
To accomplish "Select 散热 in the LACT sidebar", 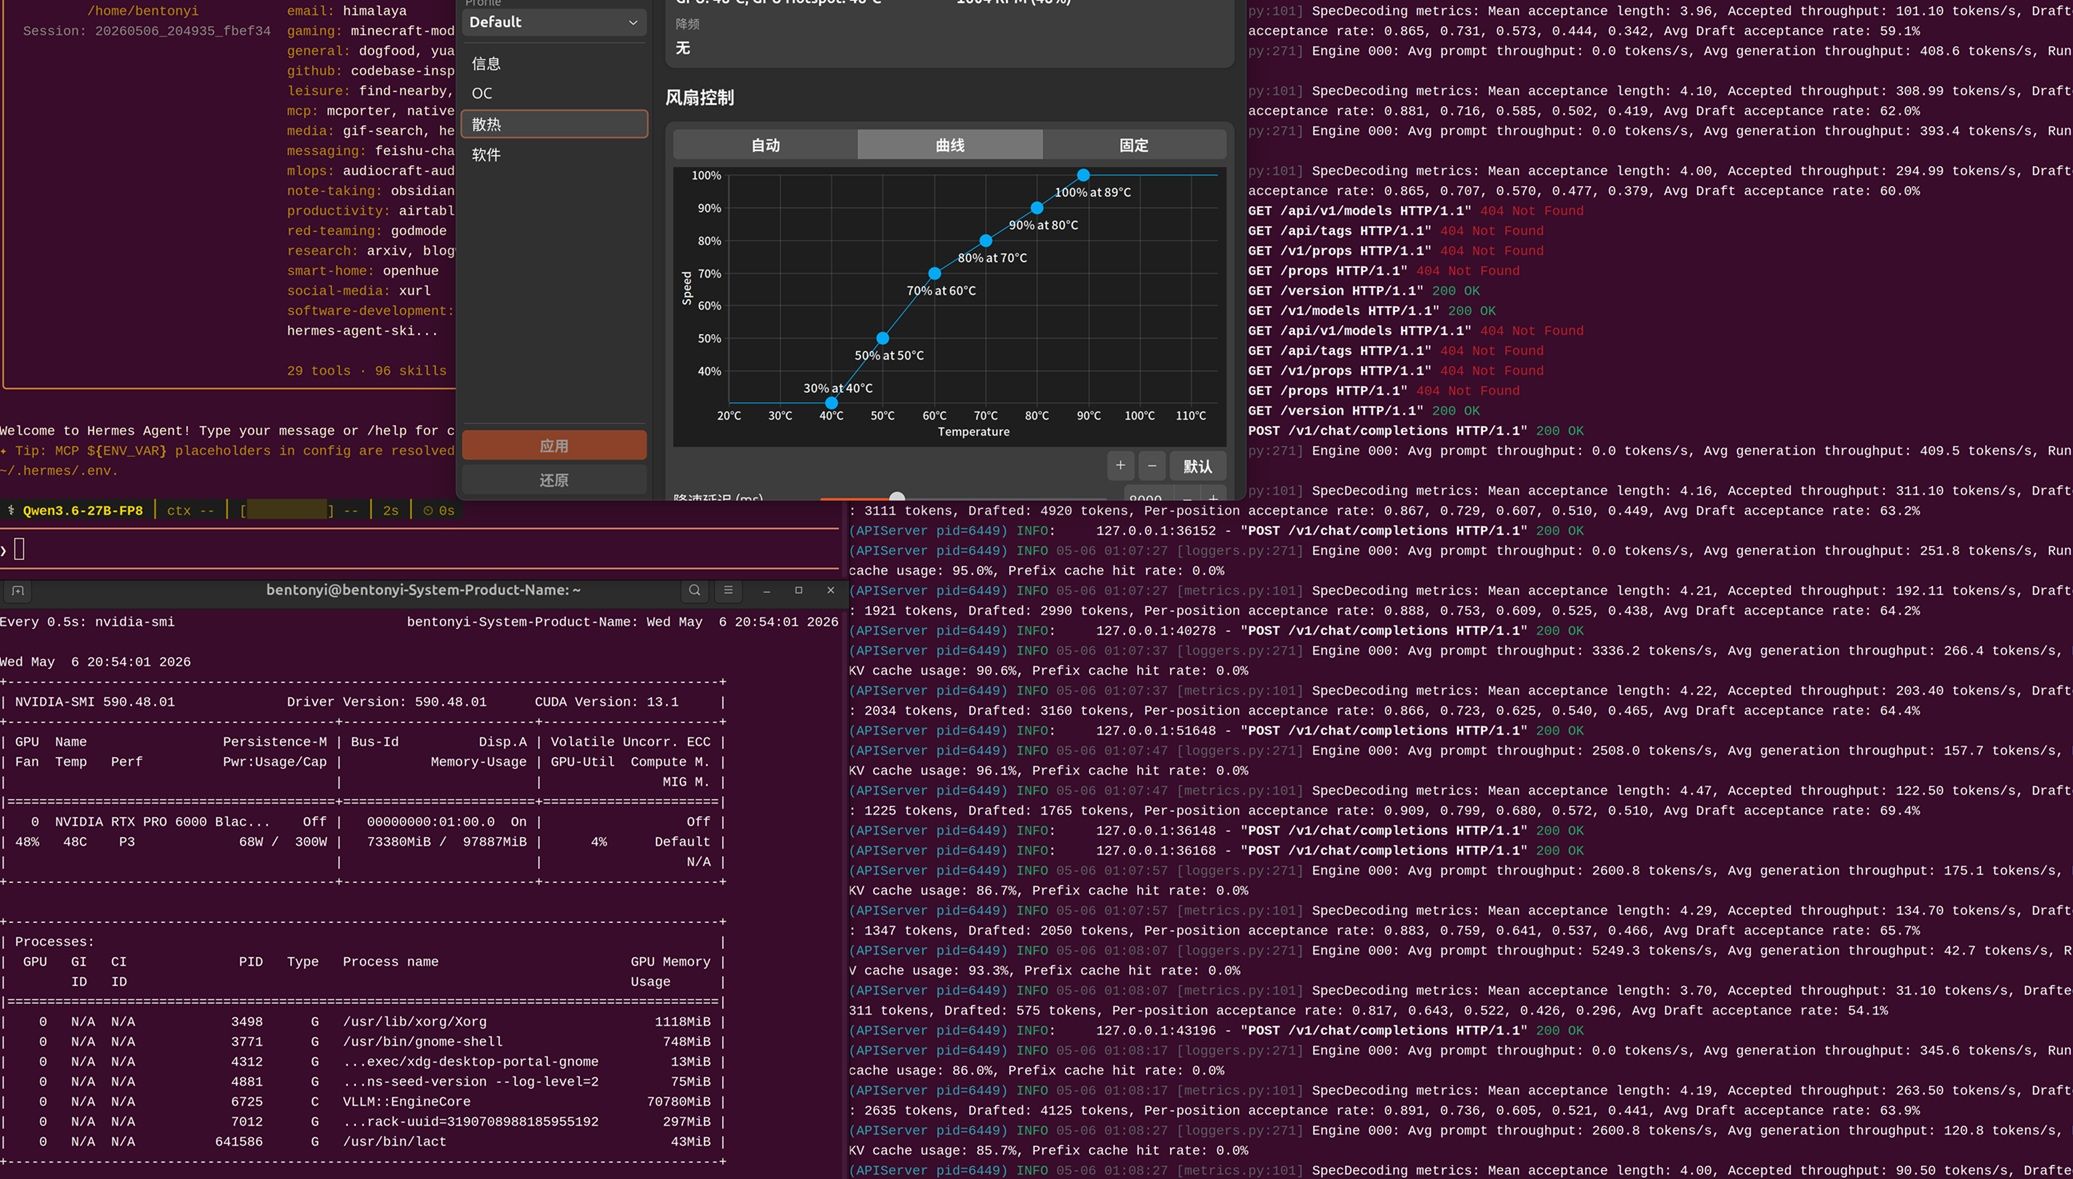I will [x=554, y=124].
